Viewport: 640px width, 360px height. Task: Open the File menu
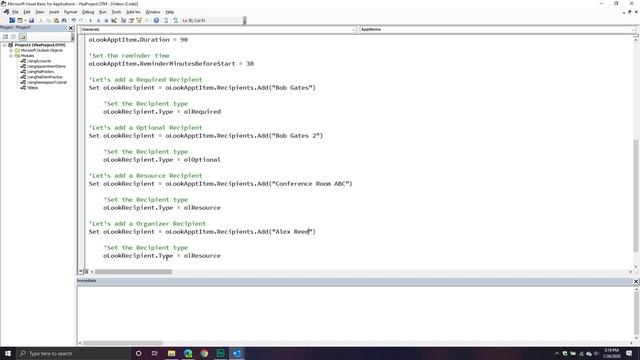tap(15, 12)
